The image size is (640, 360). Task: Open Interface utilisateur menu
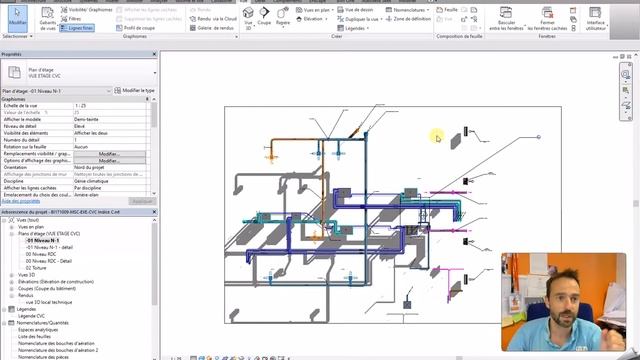[596, 19]
